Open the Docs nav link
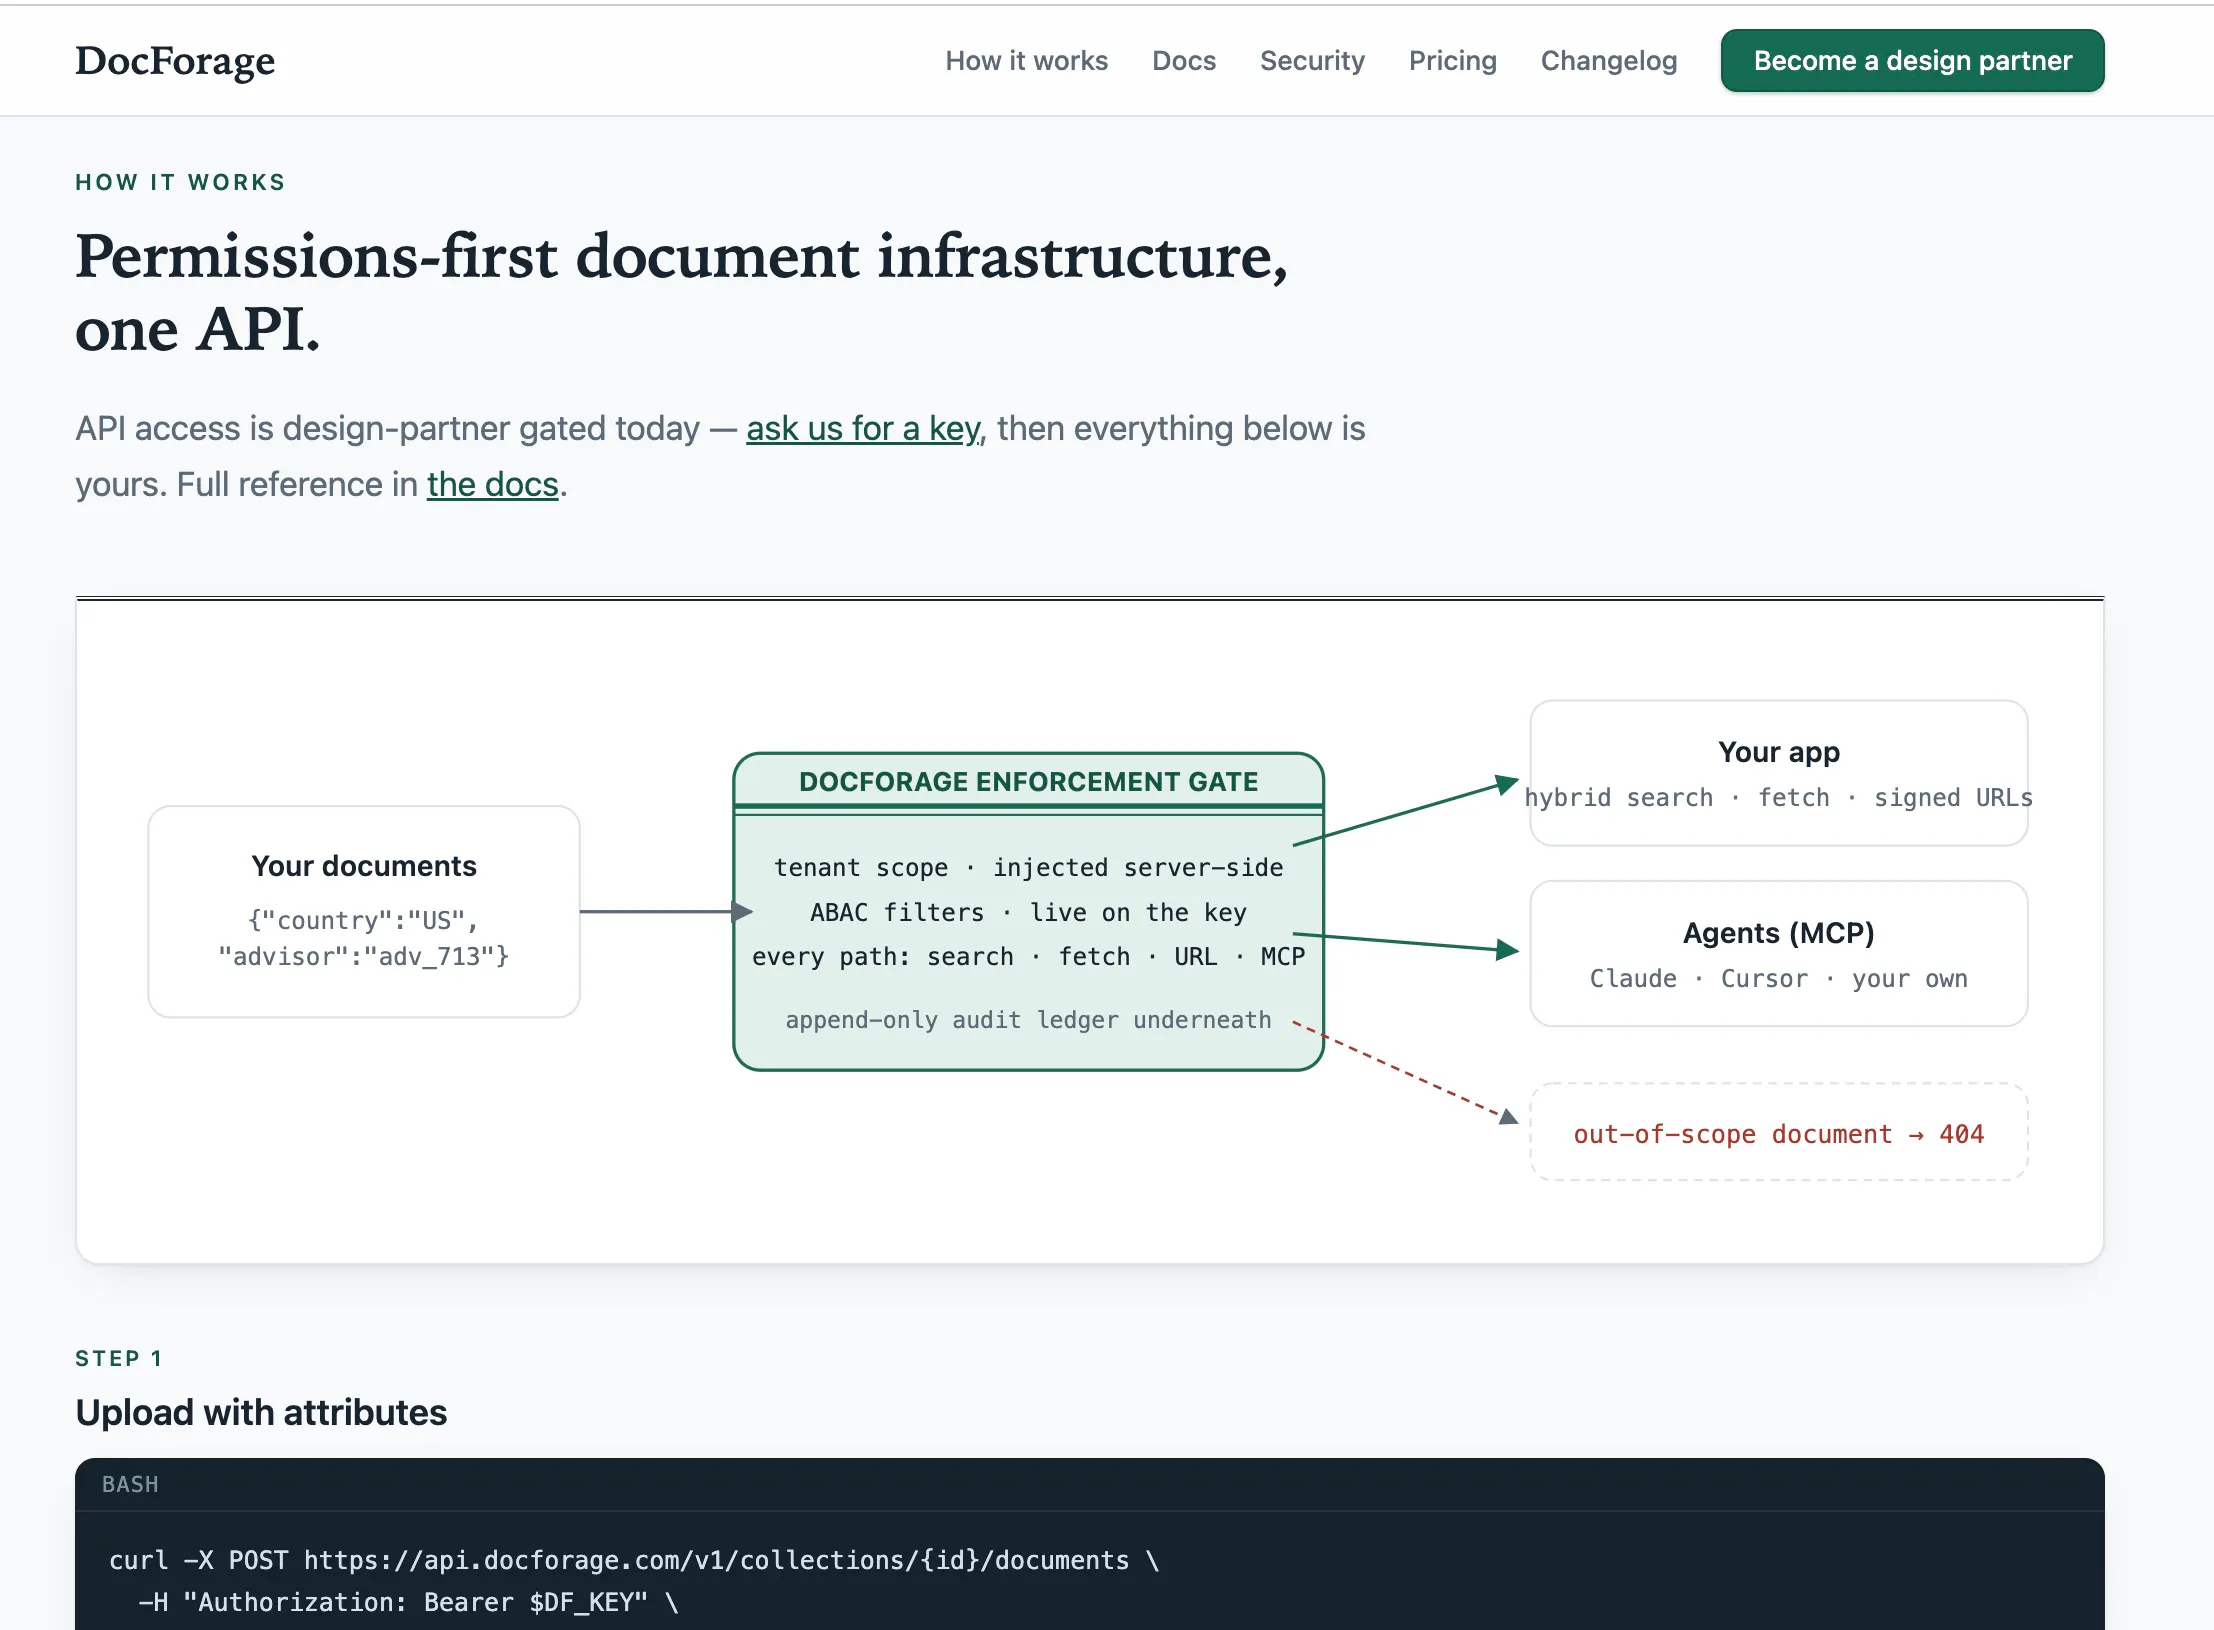 [x=1183, y=61]
